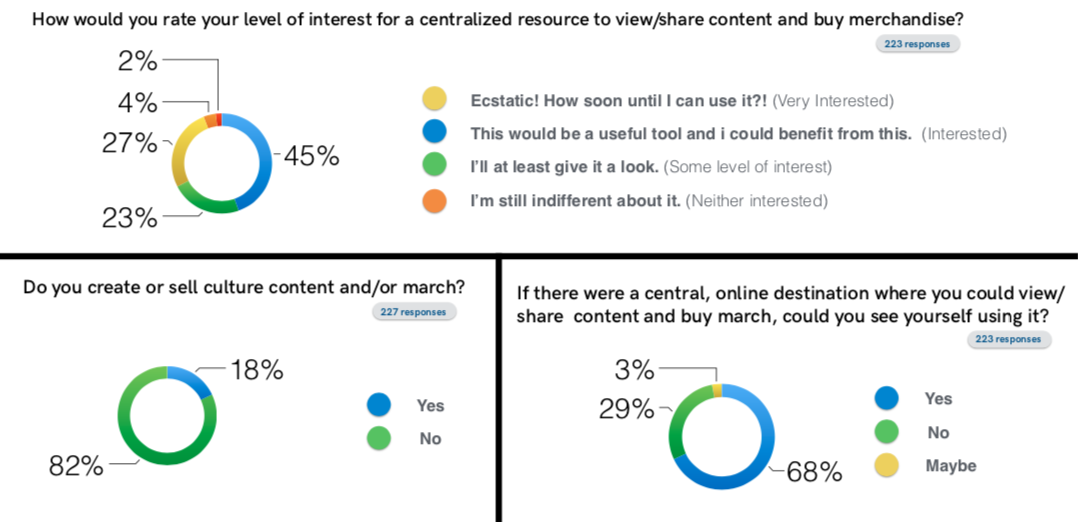Click green No dot in online destination legend
Screen dimensions: 1078x522
[886, 432]
